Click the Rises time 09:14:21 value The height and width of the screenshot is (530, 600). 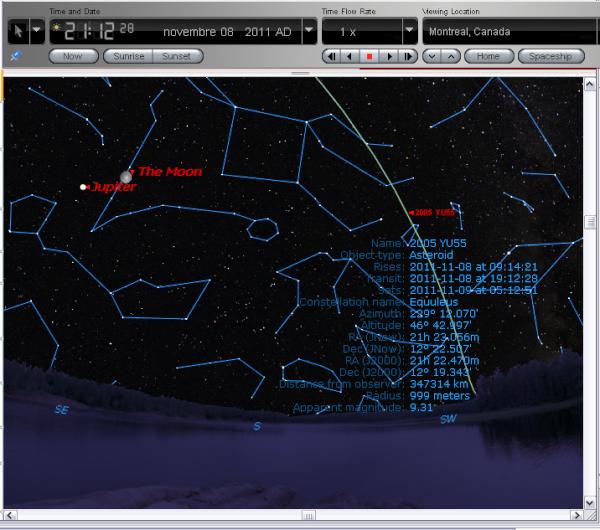point(473,267)
